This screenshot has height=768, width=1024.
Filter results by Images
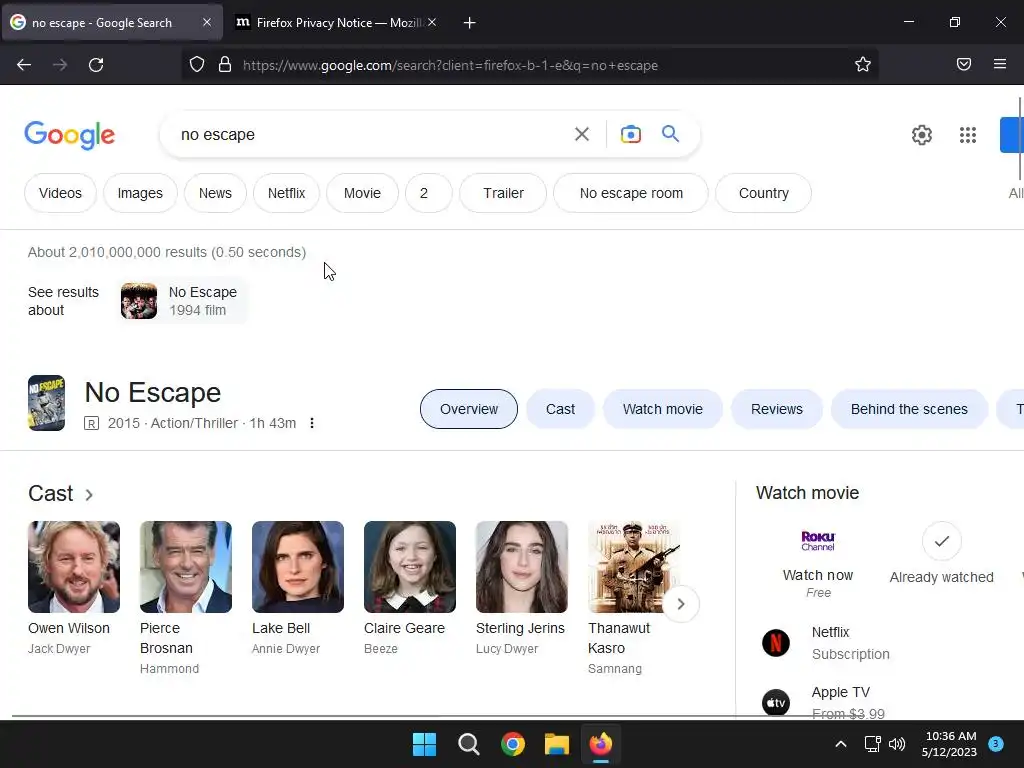(140, 193)
